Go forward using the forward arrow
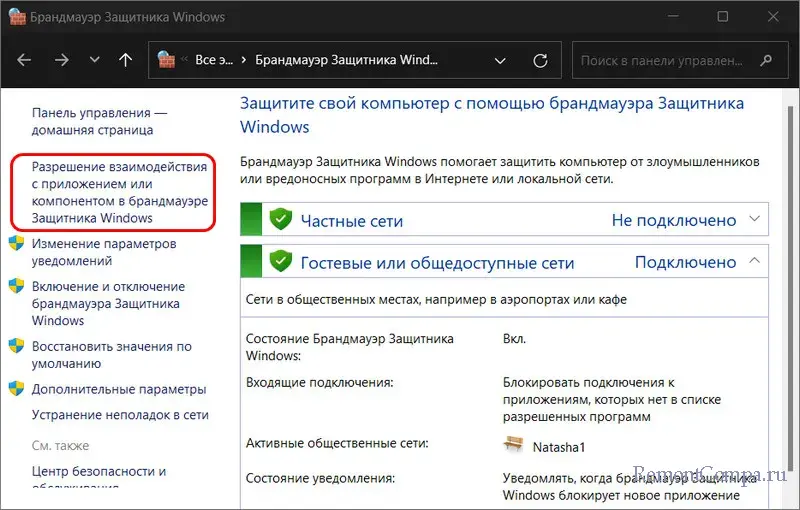Image resolution: width=800 pixels, height=510 pixels. click(61, 60)
